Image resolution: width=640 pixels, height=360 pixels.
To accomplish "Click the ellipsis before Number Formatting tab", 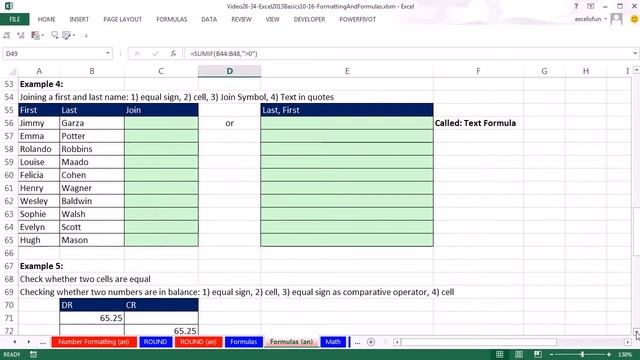I will [x=43, y=342].
